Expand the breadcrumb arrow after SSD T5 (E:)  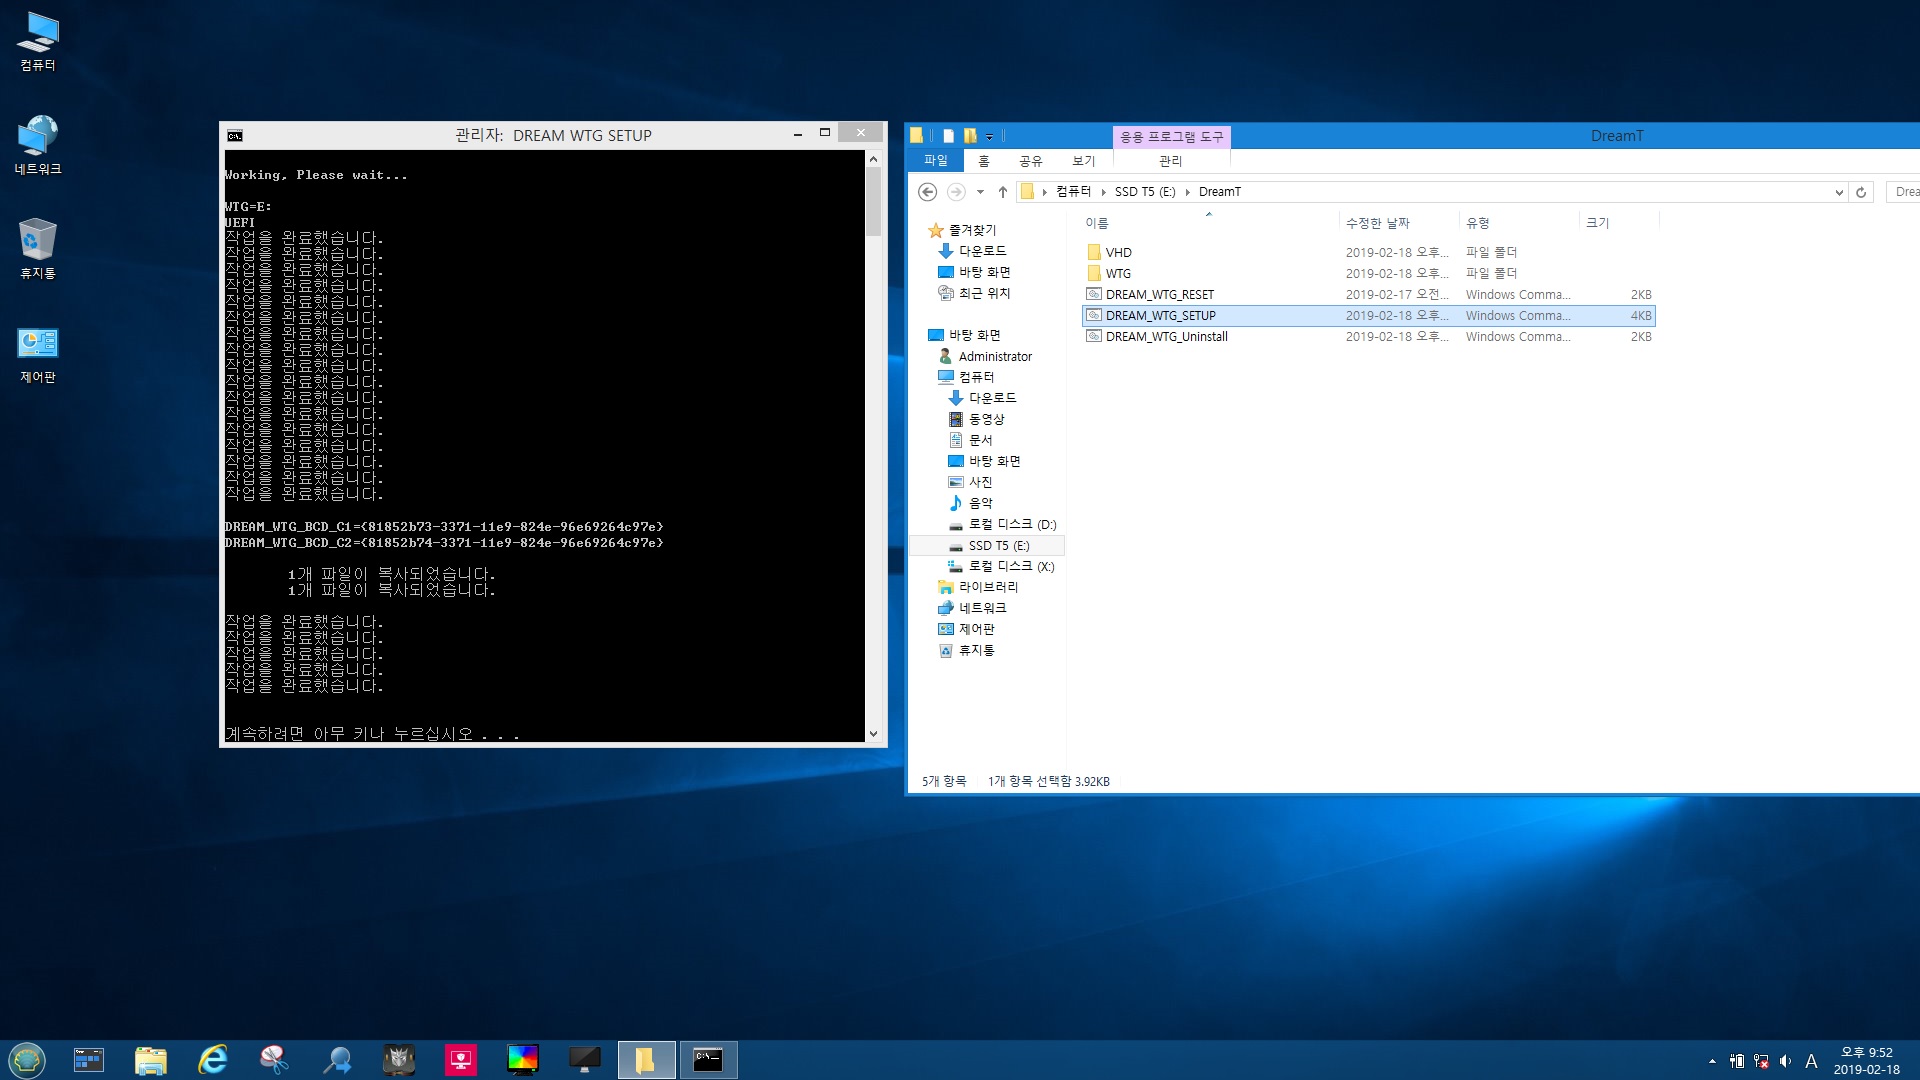click(x=1187, y=192)
